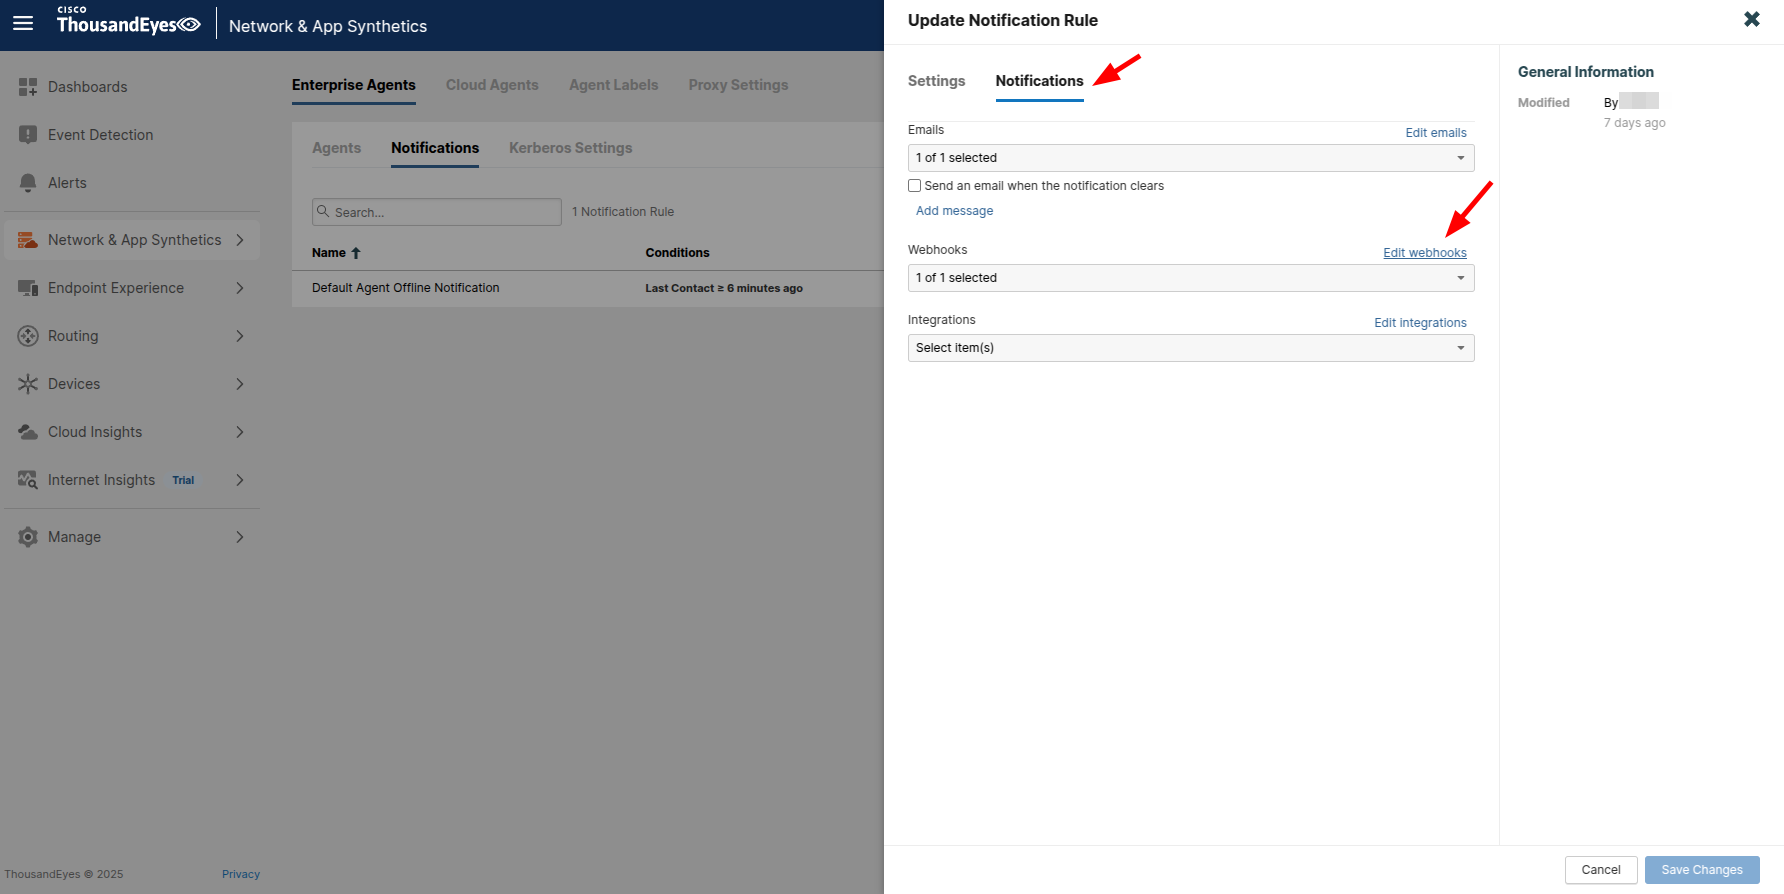
Task: Click the Manage gear icon
Action: pos(28,537)
